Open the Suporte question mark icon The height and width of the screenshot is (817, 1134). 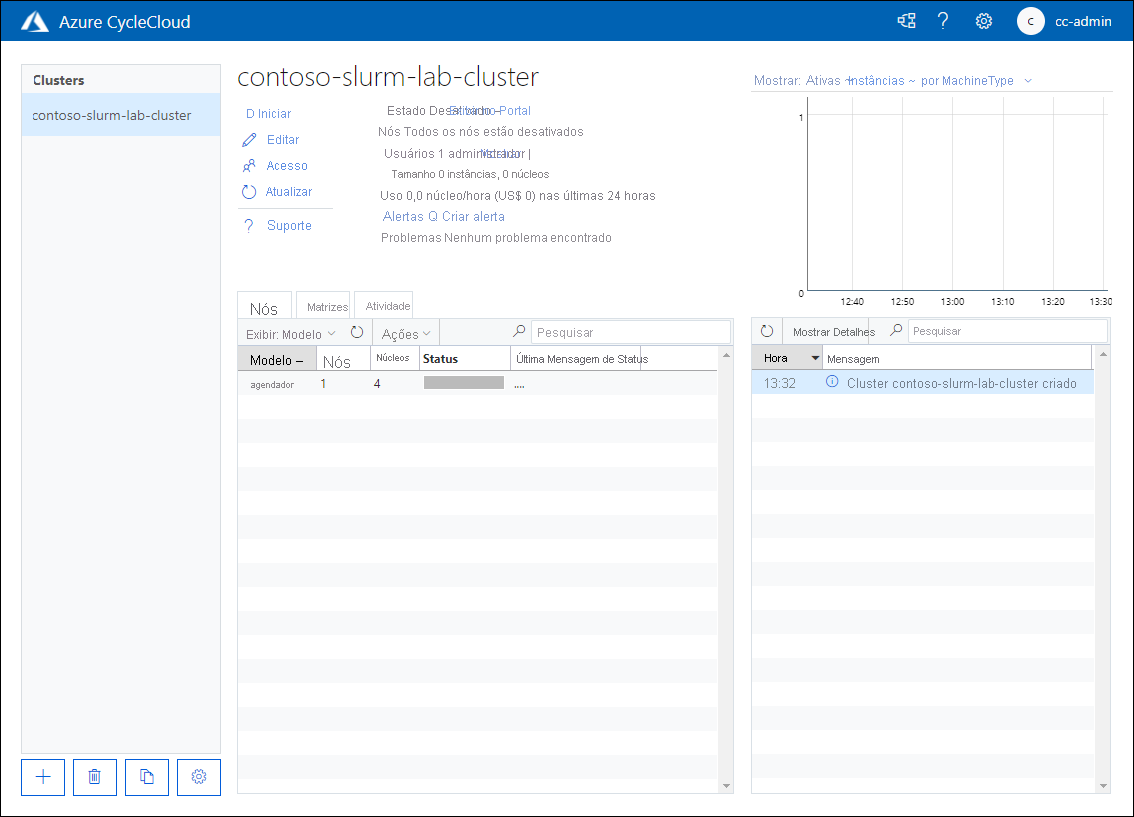[x=249, y=225]
